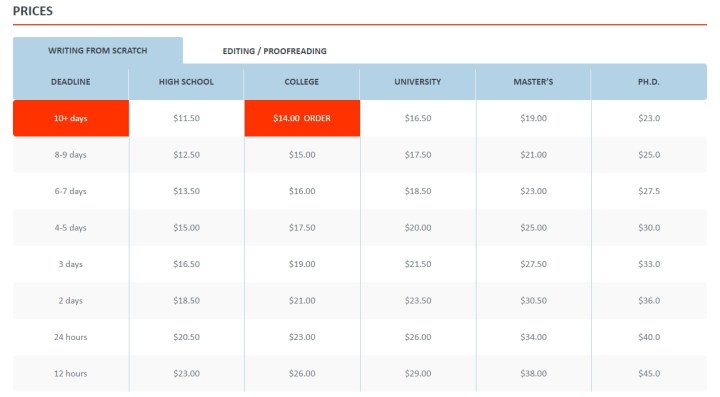This screenshot has width=720, height=397.
Task: Choose University 12 hours $29.00
Action: pyautogui.click(x=418, y=374)
